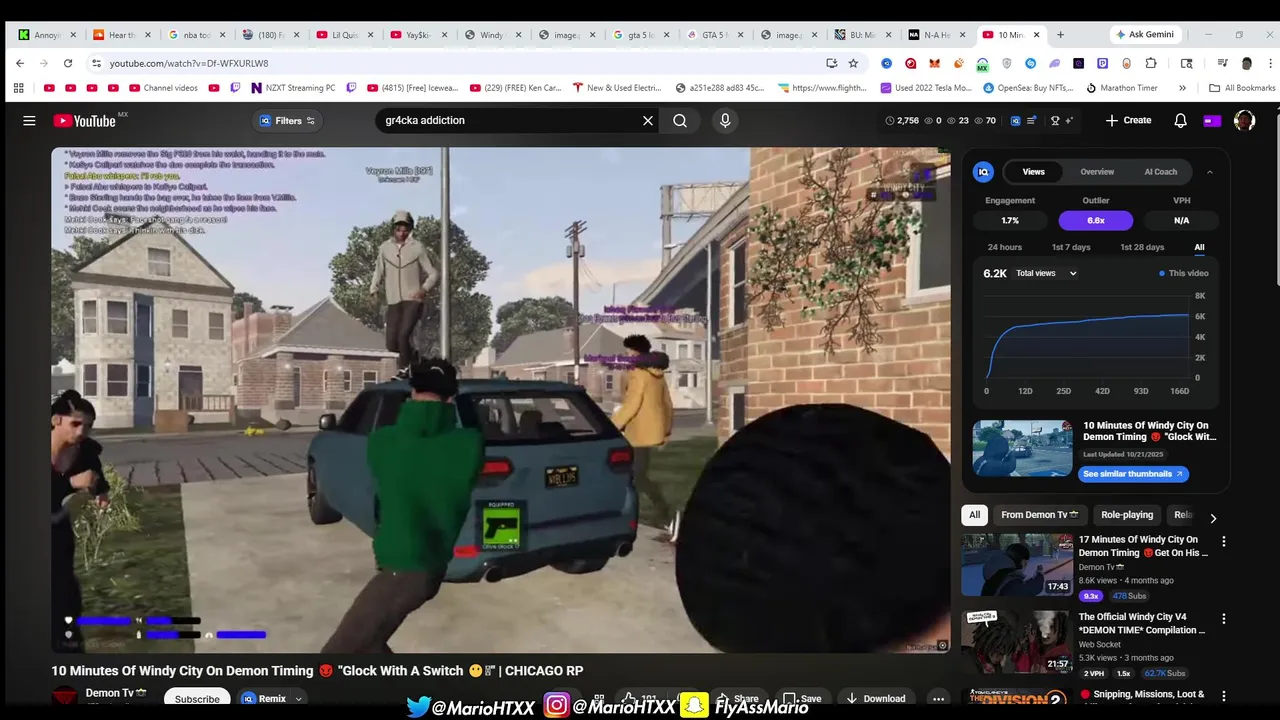
Task: Open a new browser tab
Action: click(x=1060, y=35)
